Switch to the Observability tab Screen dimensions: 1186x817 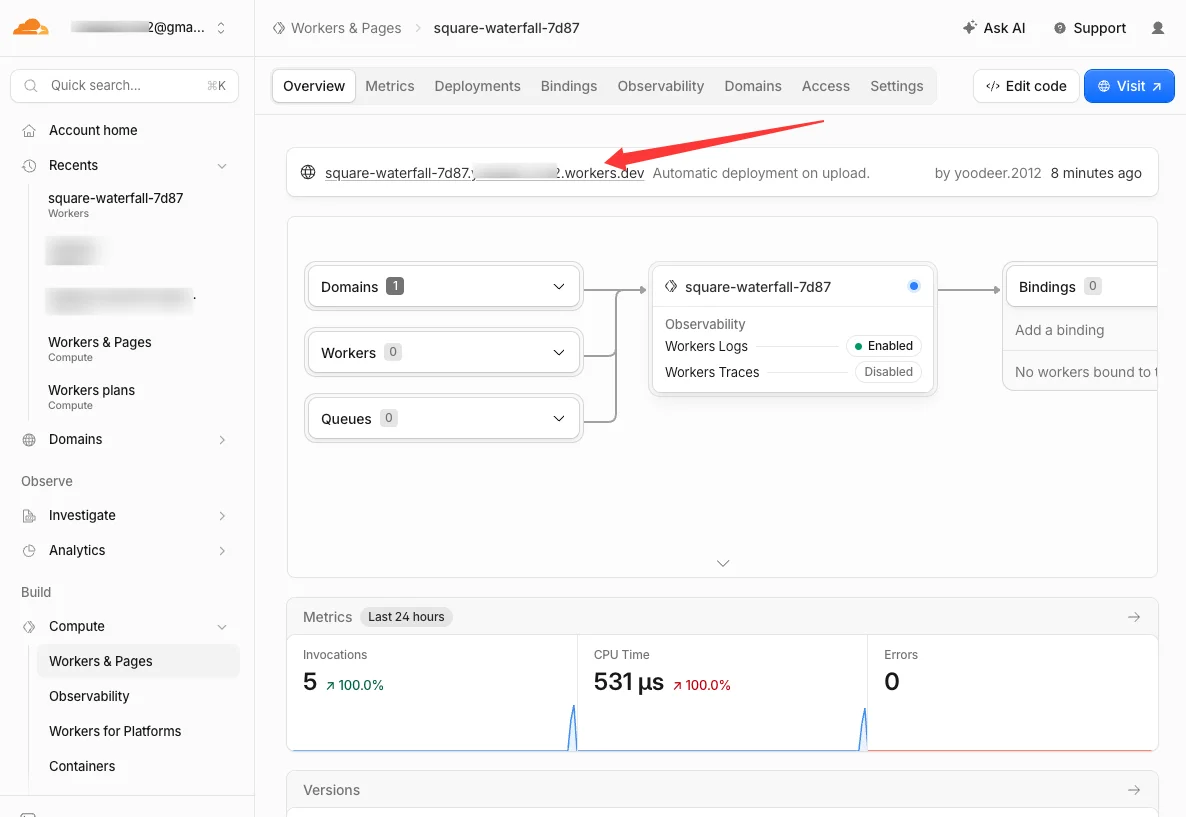tap(660, 86)
